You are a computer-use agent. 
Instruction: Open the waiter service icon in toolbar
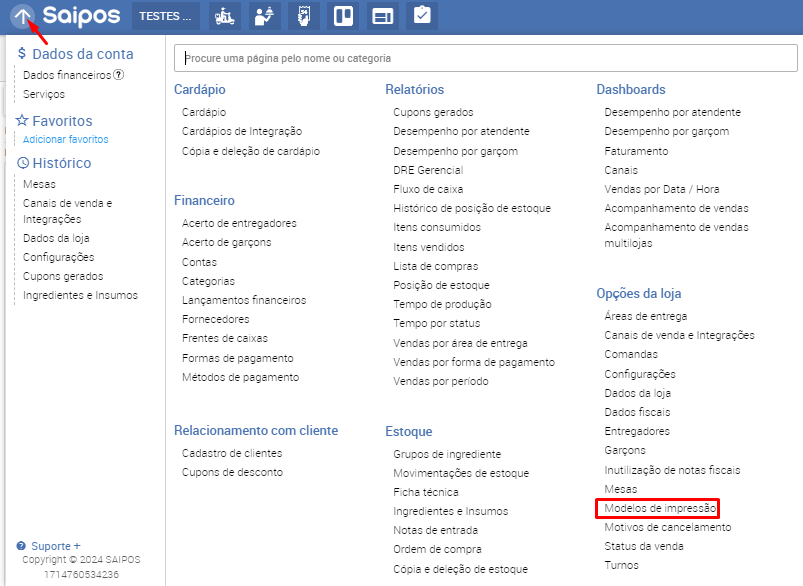(265, 17)
